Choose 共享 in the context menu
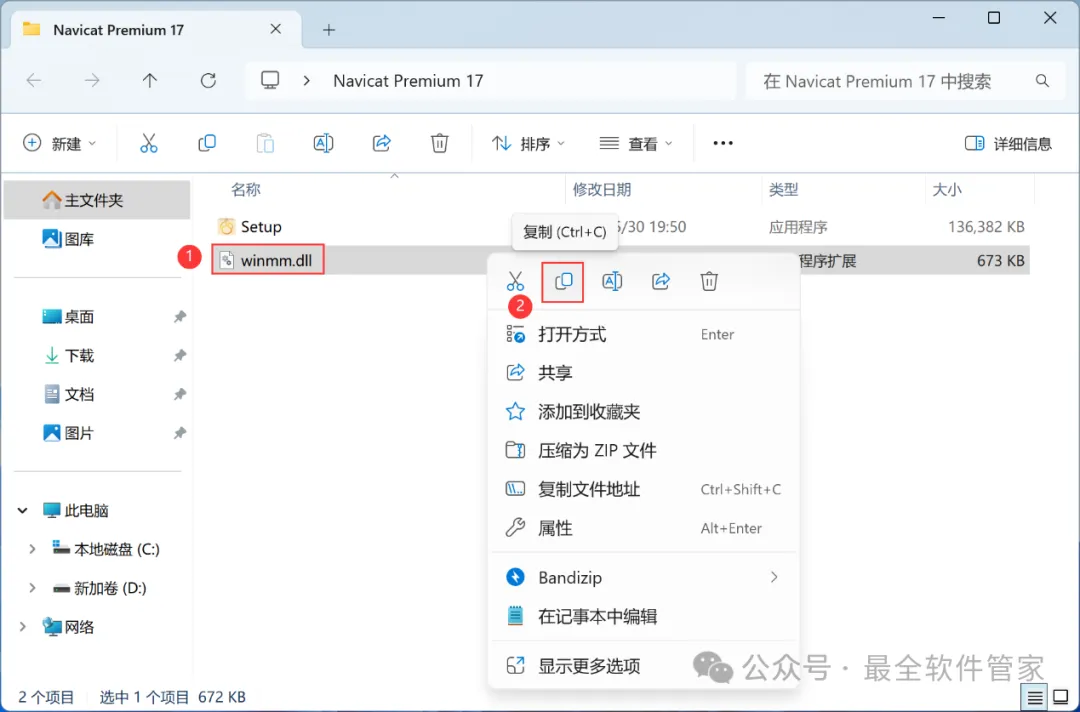Viewport: 1080px width, 712px height. tap(643, 373)
